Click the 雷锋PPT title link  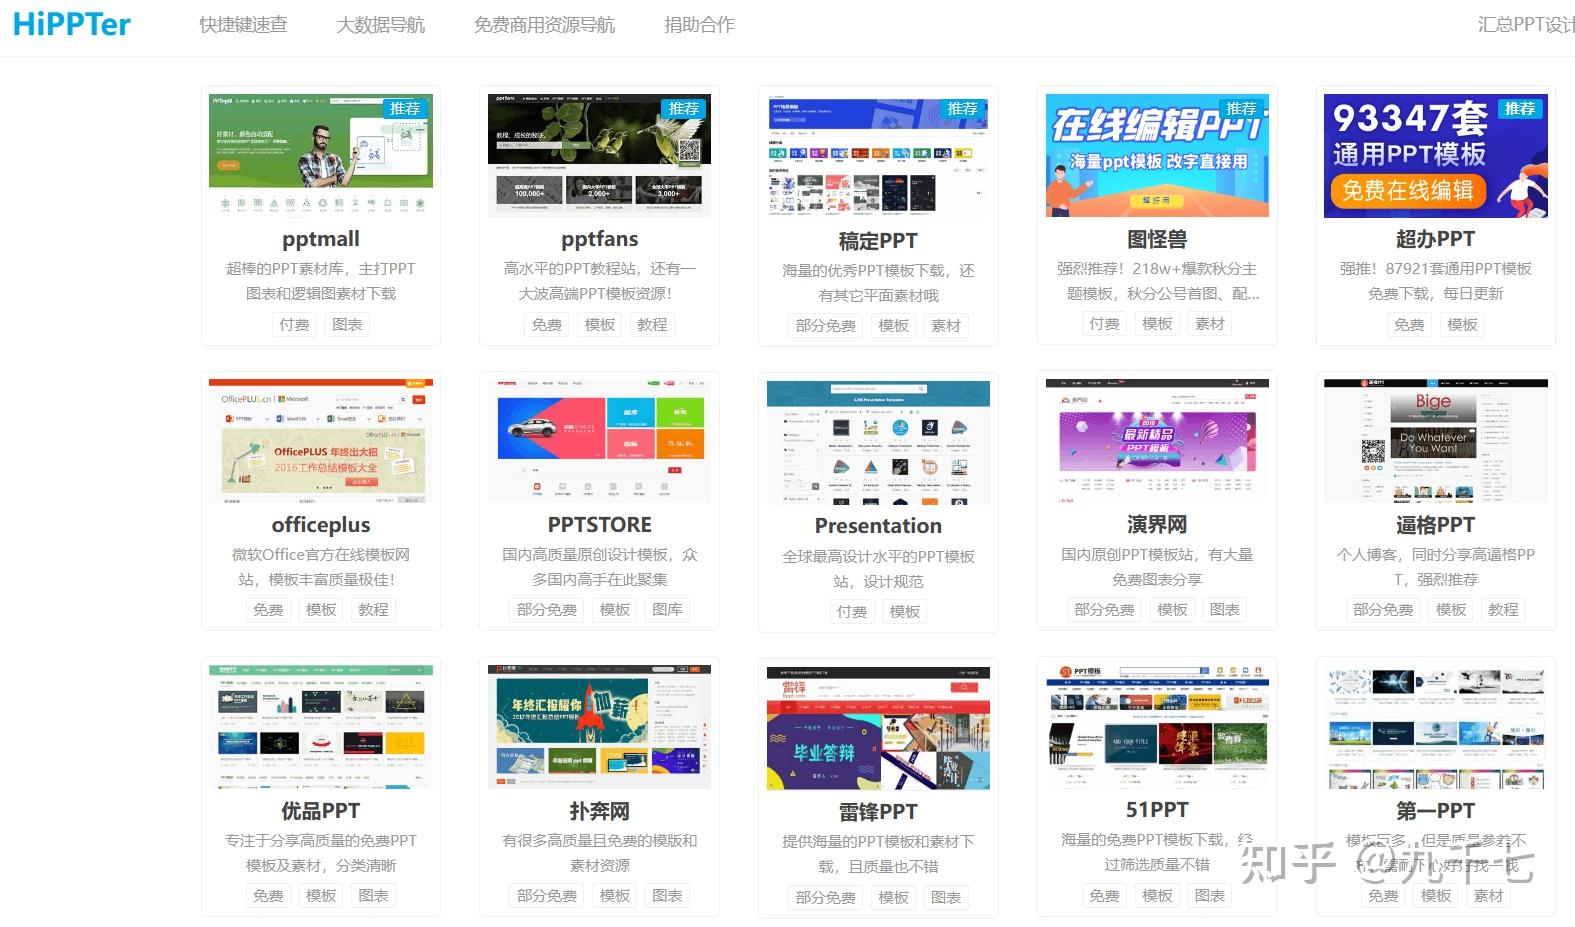pyautogui.click(x=878, y=812)
